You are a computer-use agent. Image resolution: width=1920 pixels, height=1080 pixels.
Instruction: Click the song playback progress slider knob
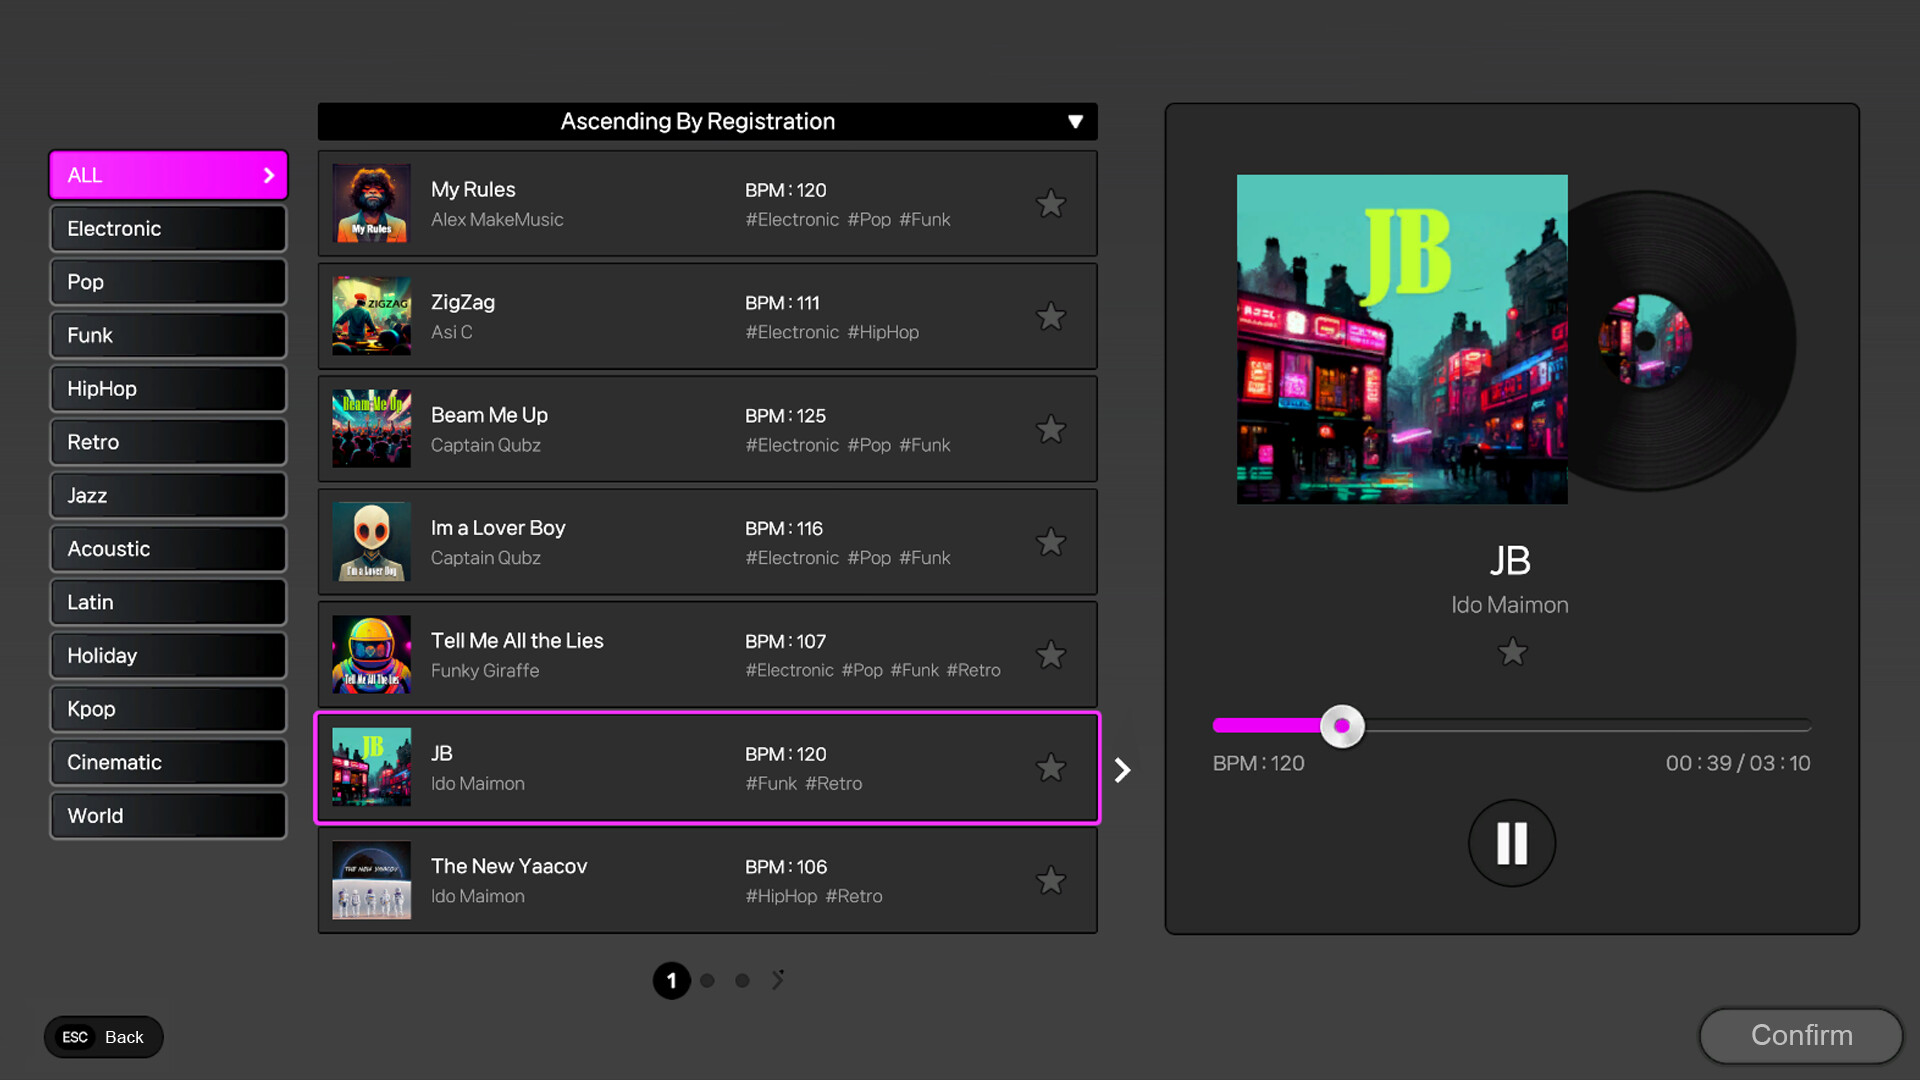pos(1342,726)
